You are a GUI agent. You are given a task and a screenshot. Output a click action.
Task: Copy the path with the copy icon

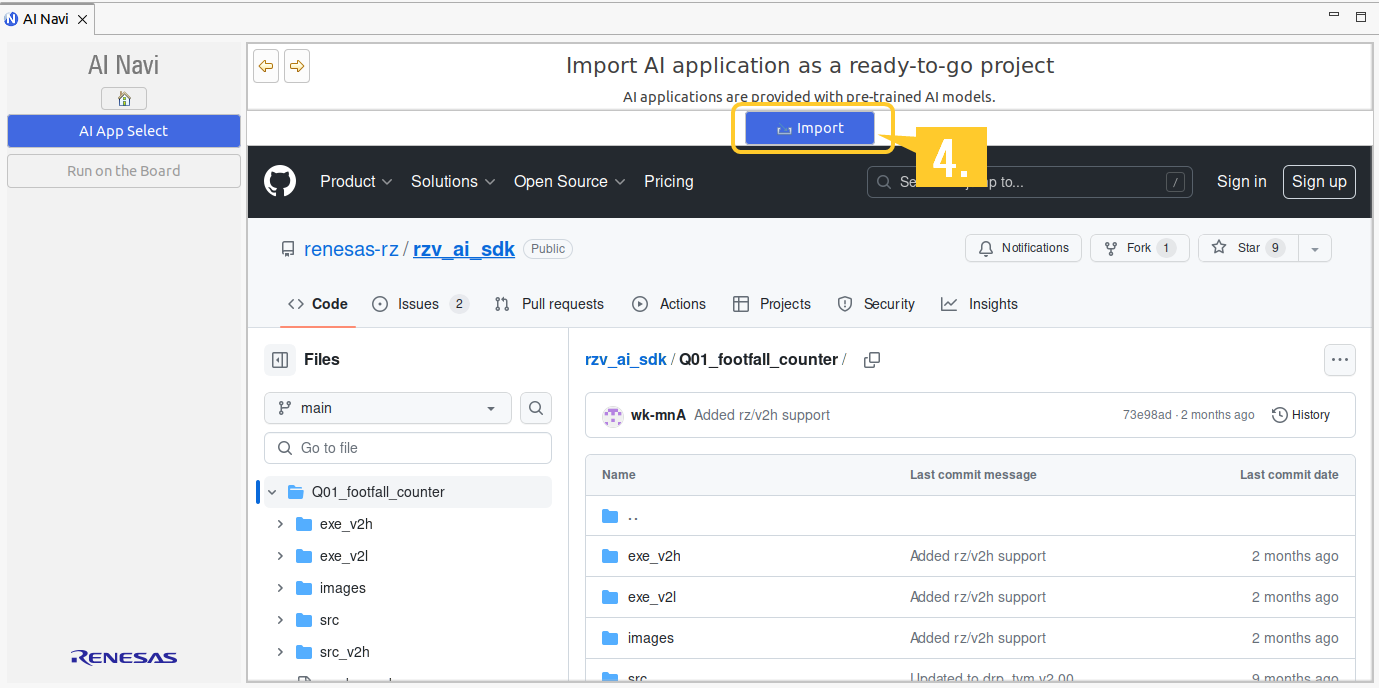click(872, 360)
